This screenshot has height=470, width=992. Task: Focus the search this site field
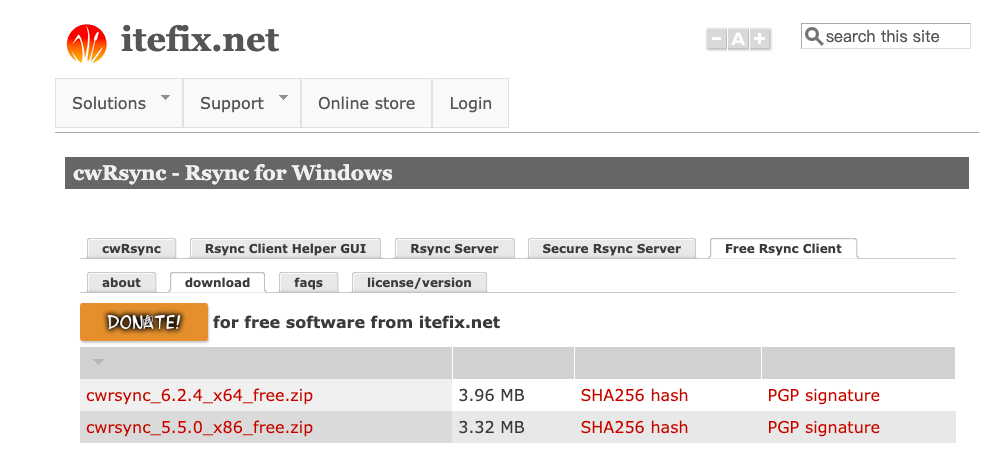886,36
